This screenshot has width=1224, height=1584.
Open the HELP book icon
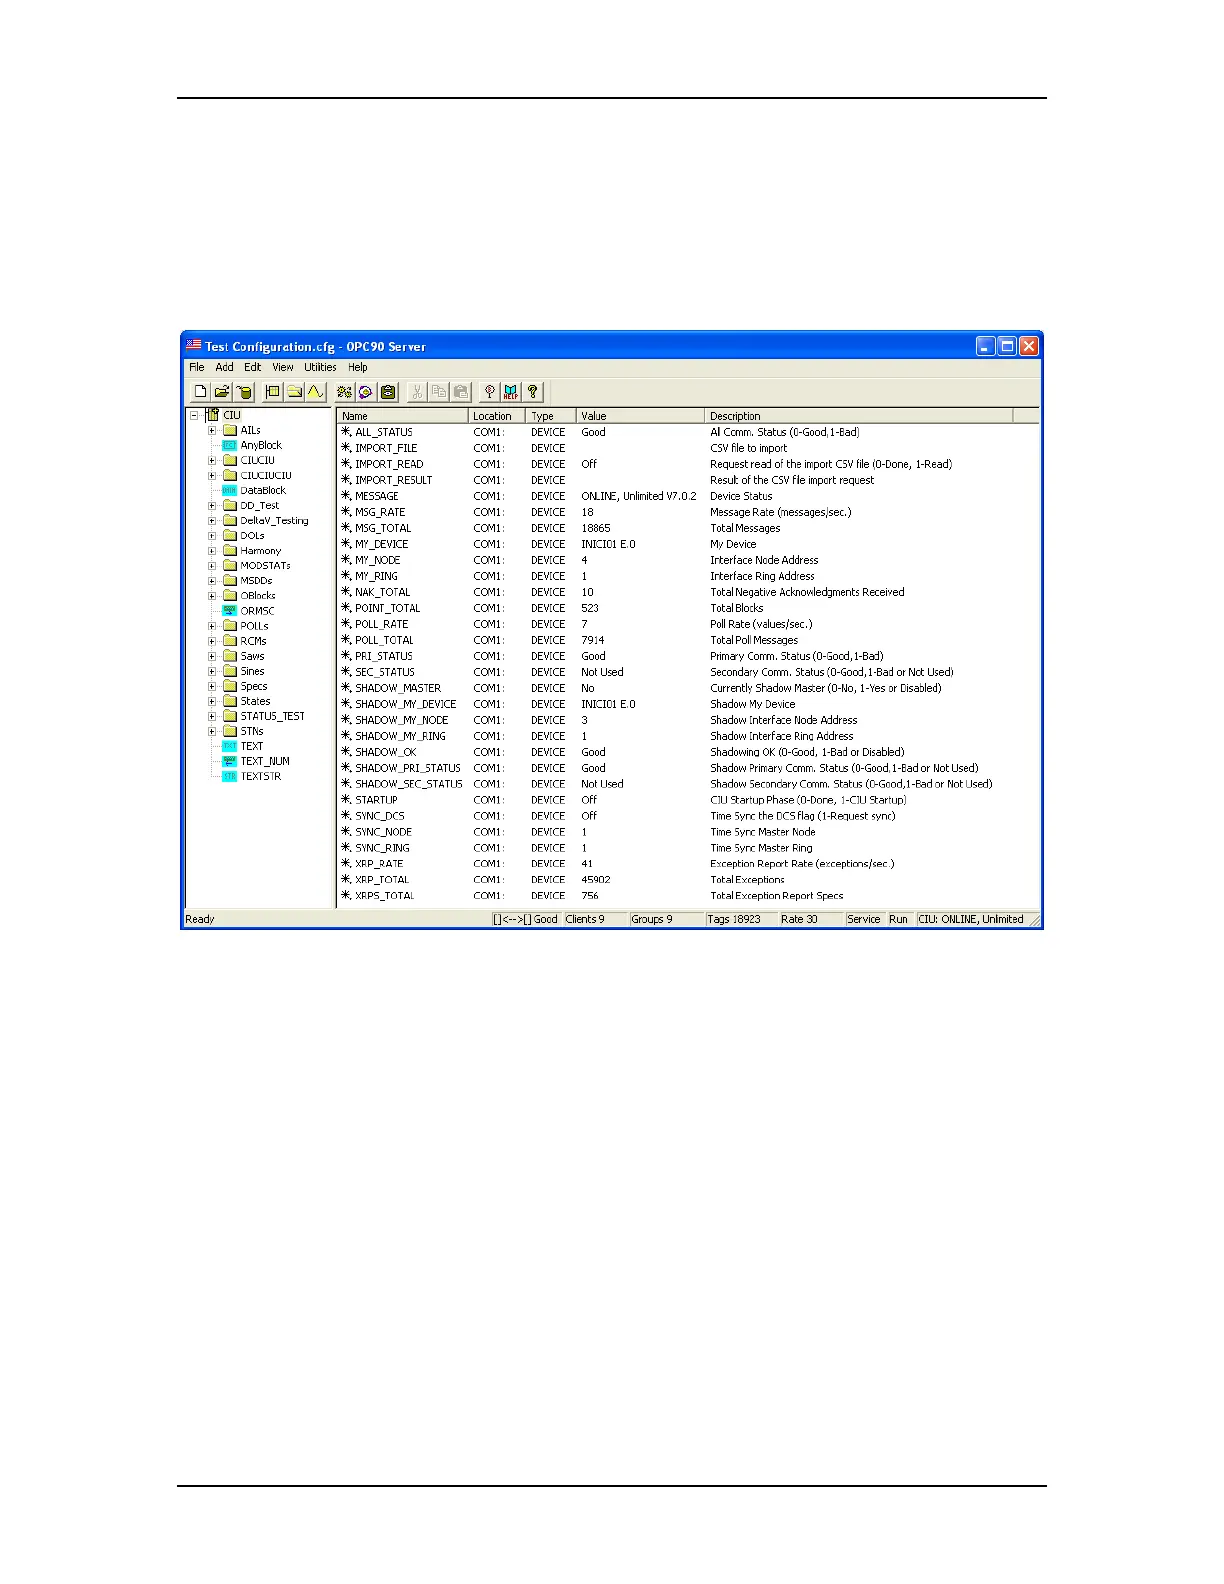click(511, 392)
